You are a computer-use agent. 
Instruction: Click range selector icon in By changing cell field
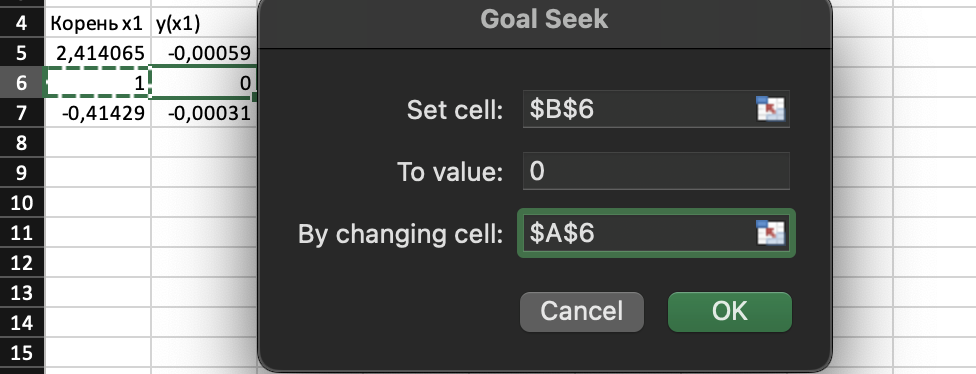[771, 233]
